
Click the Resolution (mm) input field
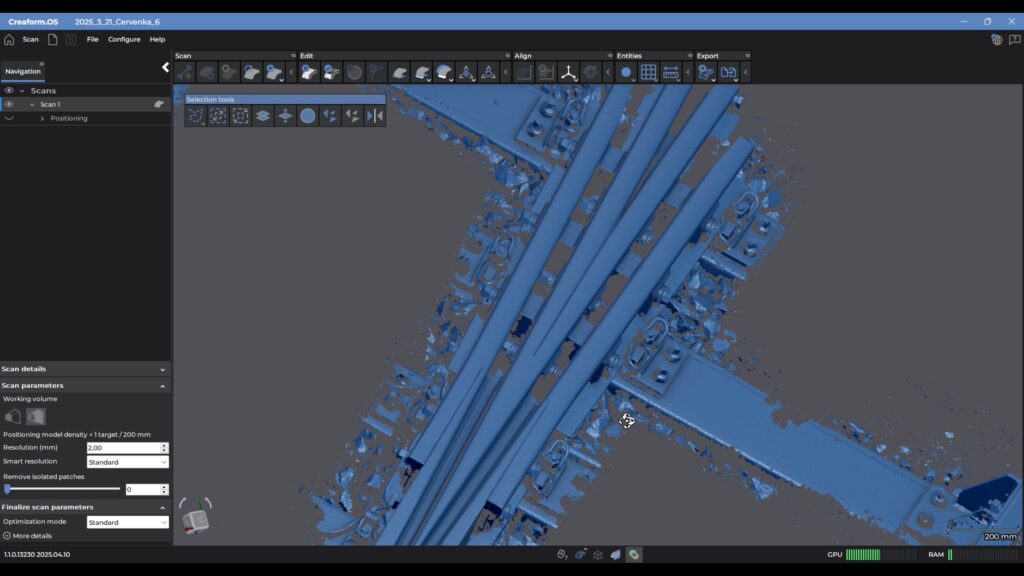tap(122, 448)
